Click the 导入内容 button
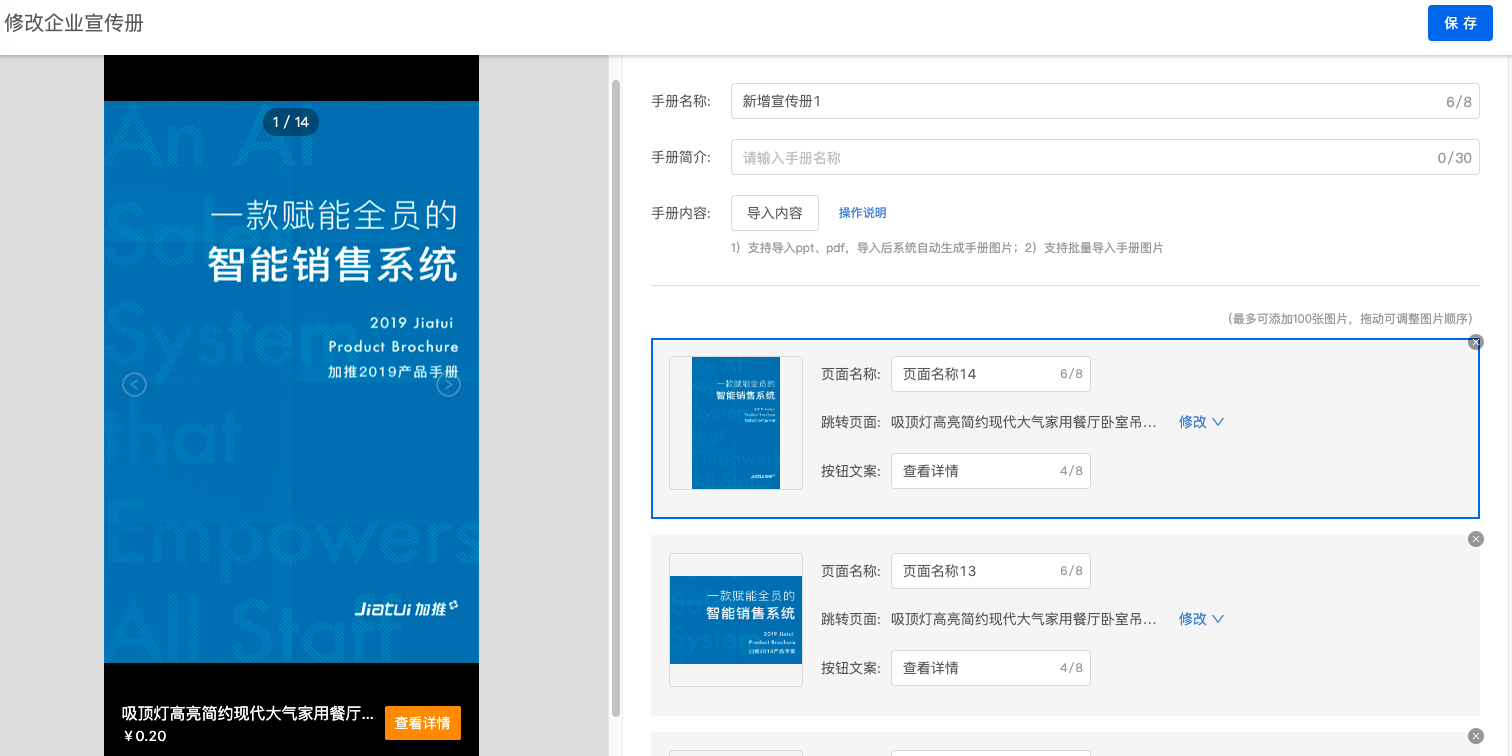The image size is (1512, 756). [775, 213]
